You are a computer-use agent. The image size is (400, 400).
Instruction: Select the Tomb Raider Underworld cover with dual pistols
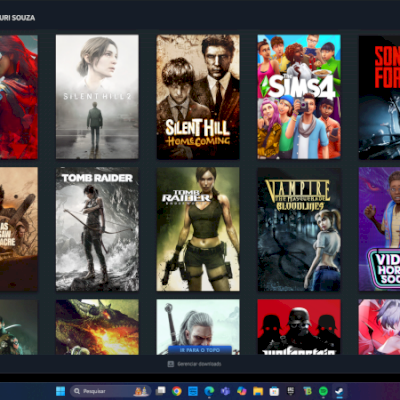tap(198, 229)
